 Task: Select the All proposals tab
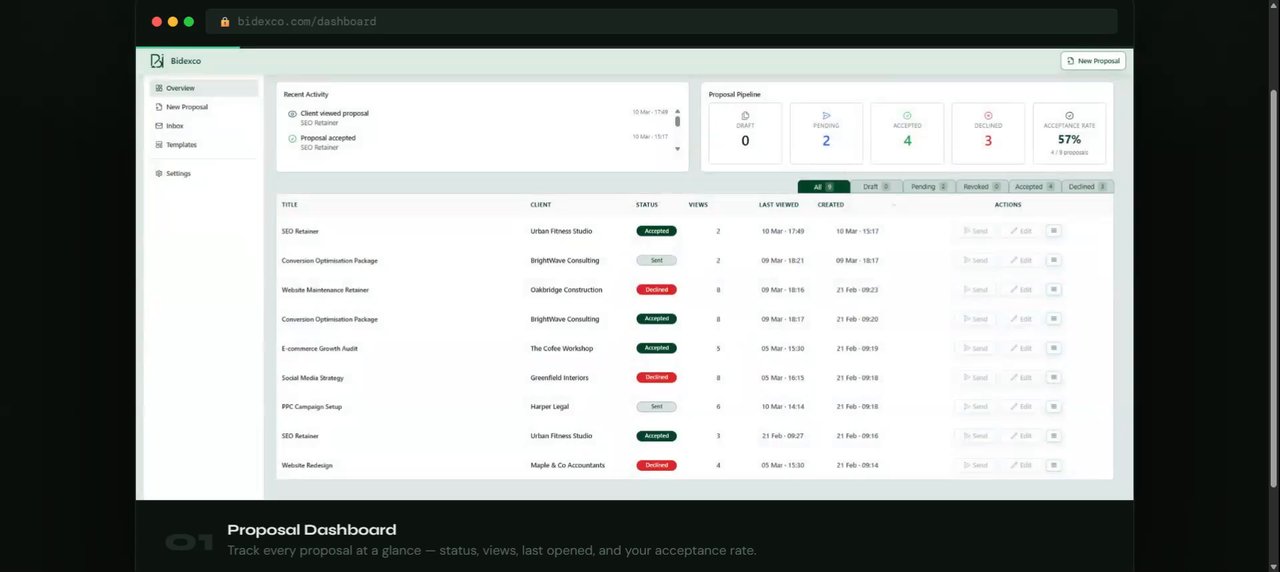coord(824,187)
